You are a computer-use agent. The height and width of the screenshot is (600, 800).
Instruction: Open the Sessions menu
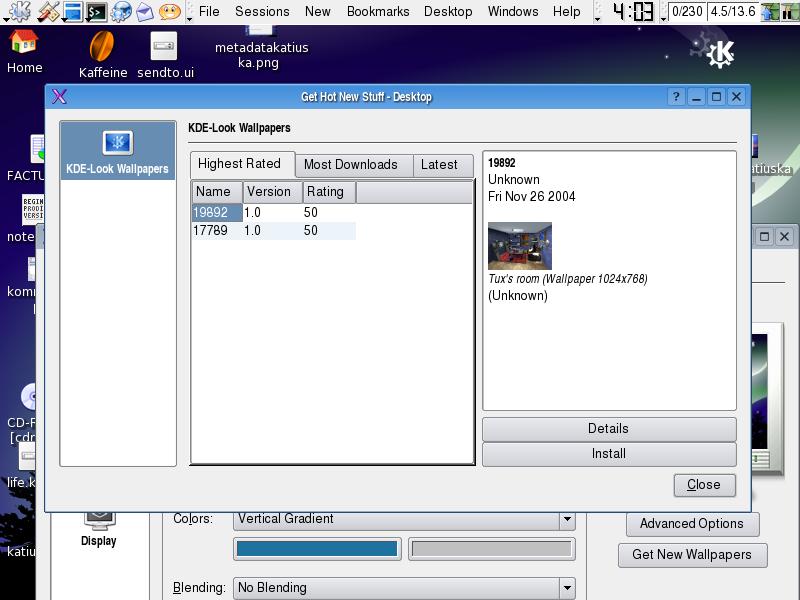tap(262, 11)
